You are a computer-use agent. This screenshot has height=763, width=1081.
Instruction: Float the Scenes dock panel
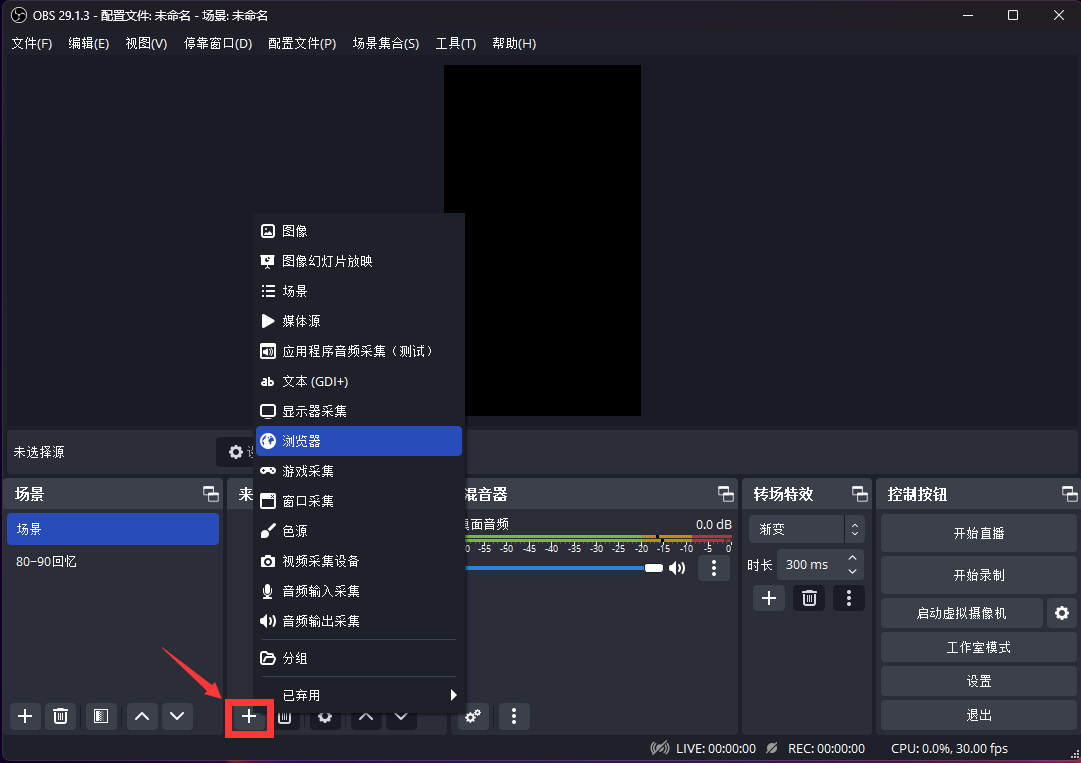point(210,494)
